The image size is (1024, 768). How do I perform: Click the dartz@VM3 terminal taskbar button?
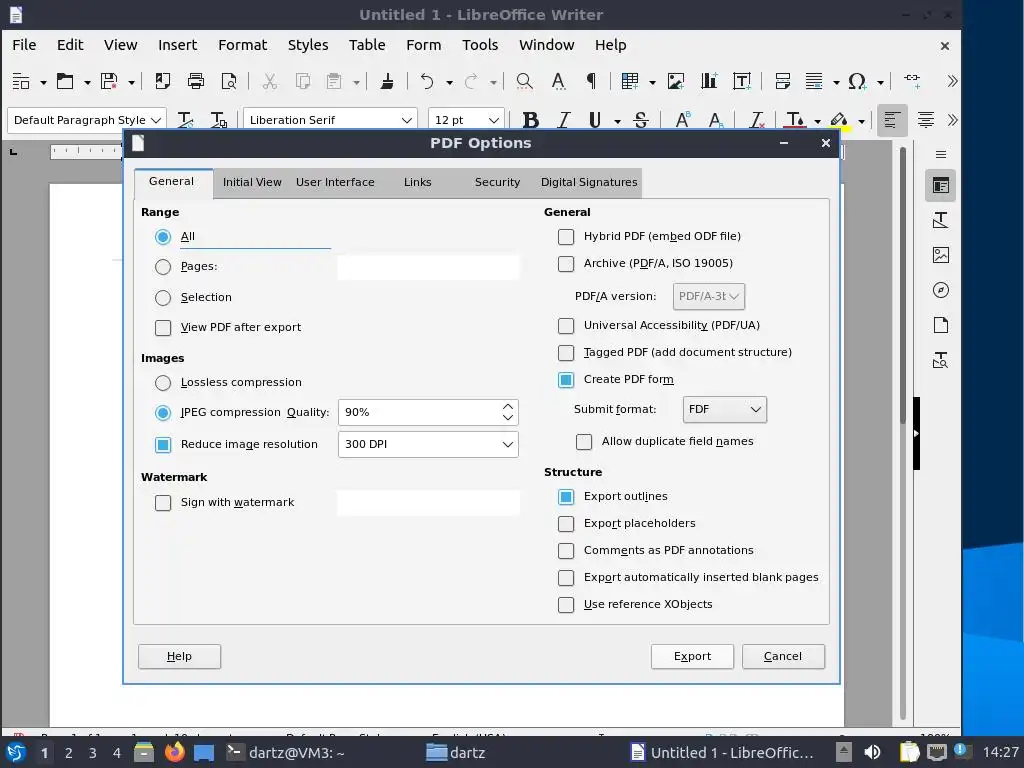(285, 752)
